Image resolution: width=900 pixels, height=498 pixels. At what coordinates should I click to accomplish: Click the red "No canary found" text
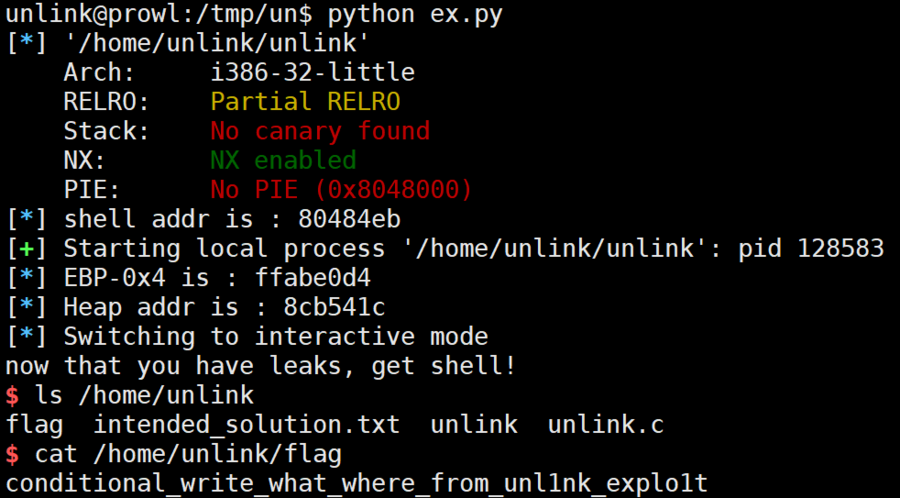click(x=320, y=131)
